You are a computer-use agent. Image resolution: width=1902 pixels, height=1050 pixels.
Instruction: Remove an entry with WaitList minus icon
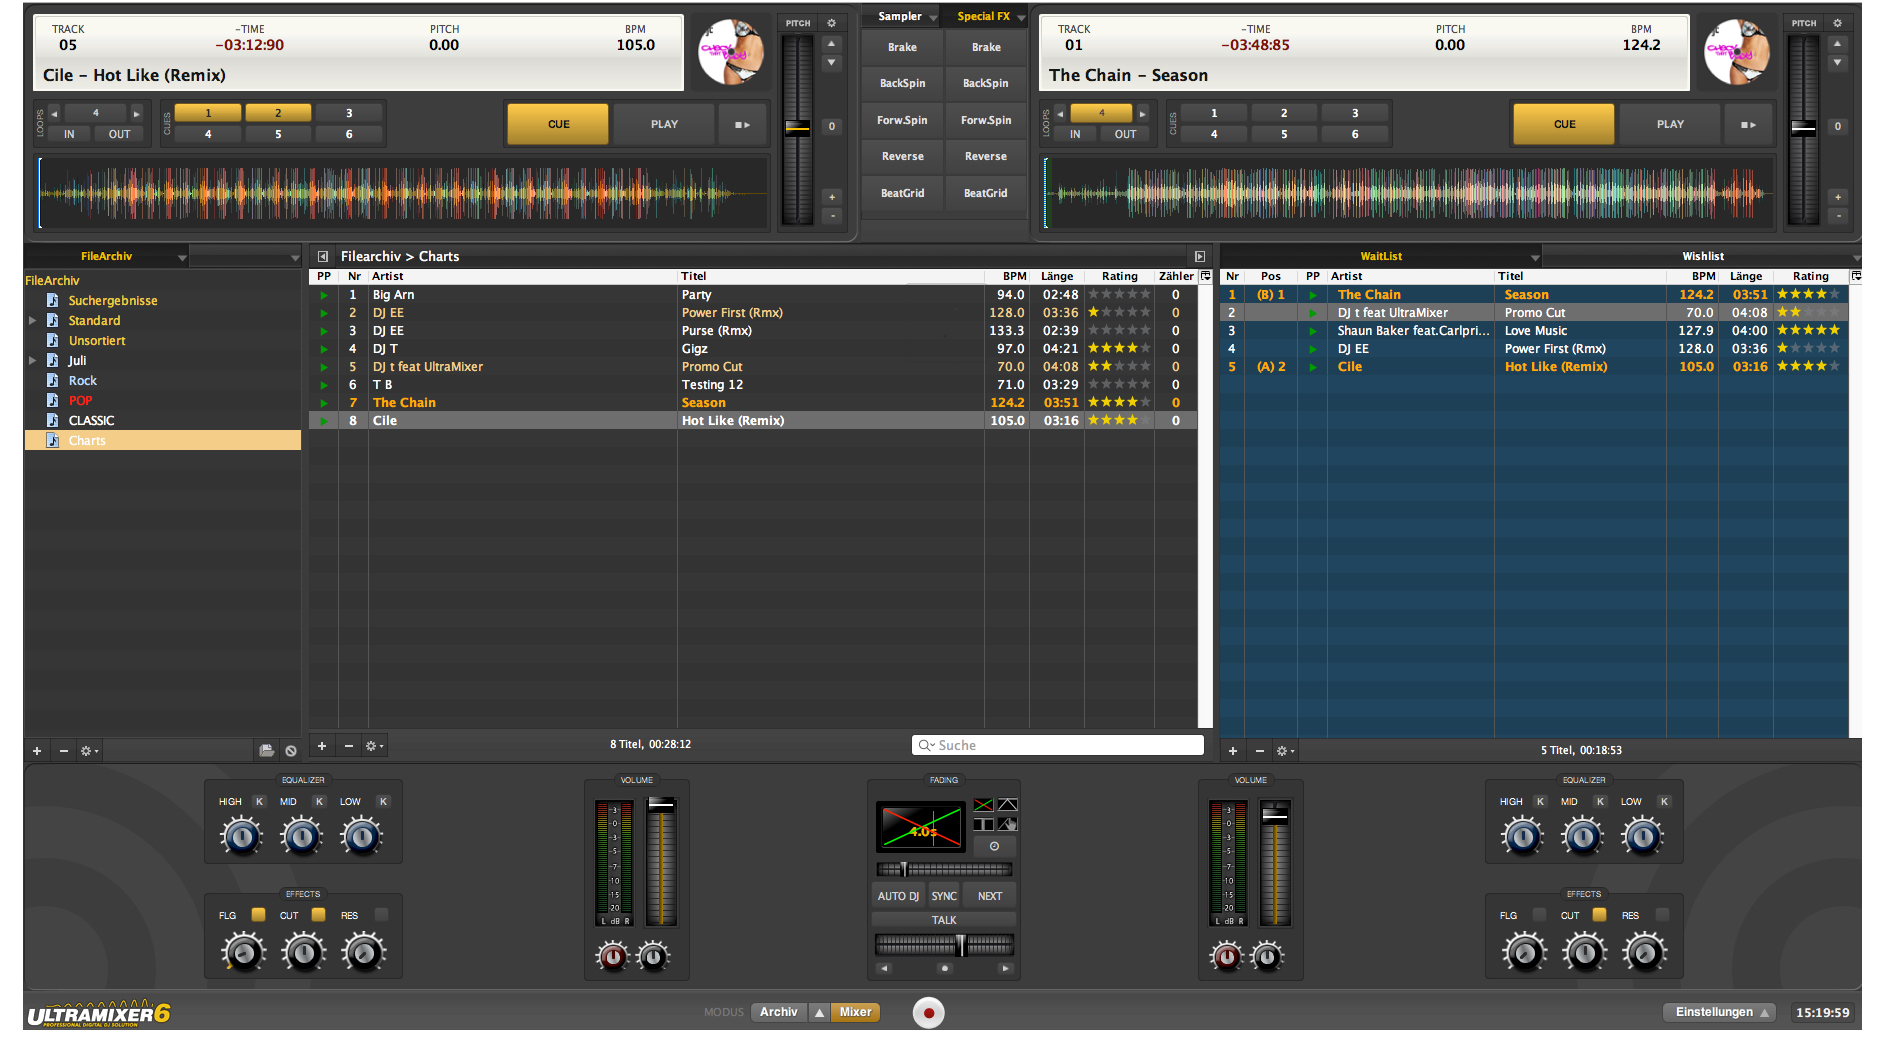[1260, 751]
